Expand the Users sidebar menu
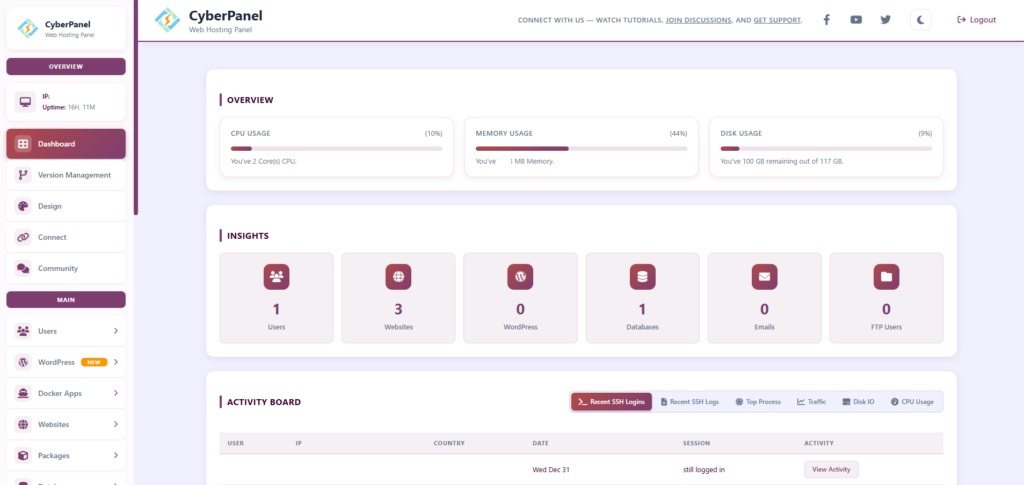Image resolution: width=1024 pixels, height=485 pixels. [66, 331]
